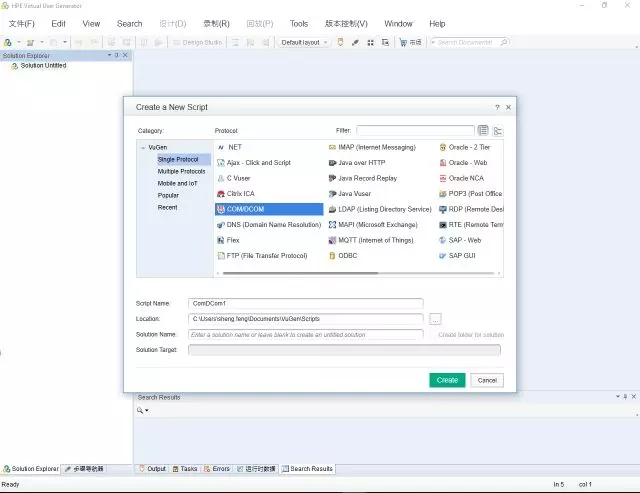Choose FTP (File Transfer Protocol)
The width and height of the screenshot is (640, 493).
point(262,256)
